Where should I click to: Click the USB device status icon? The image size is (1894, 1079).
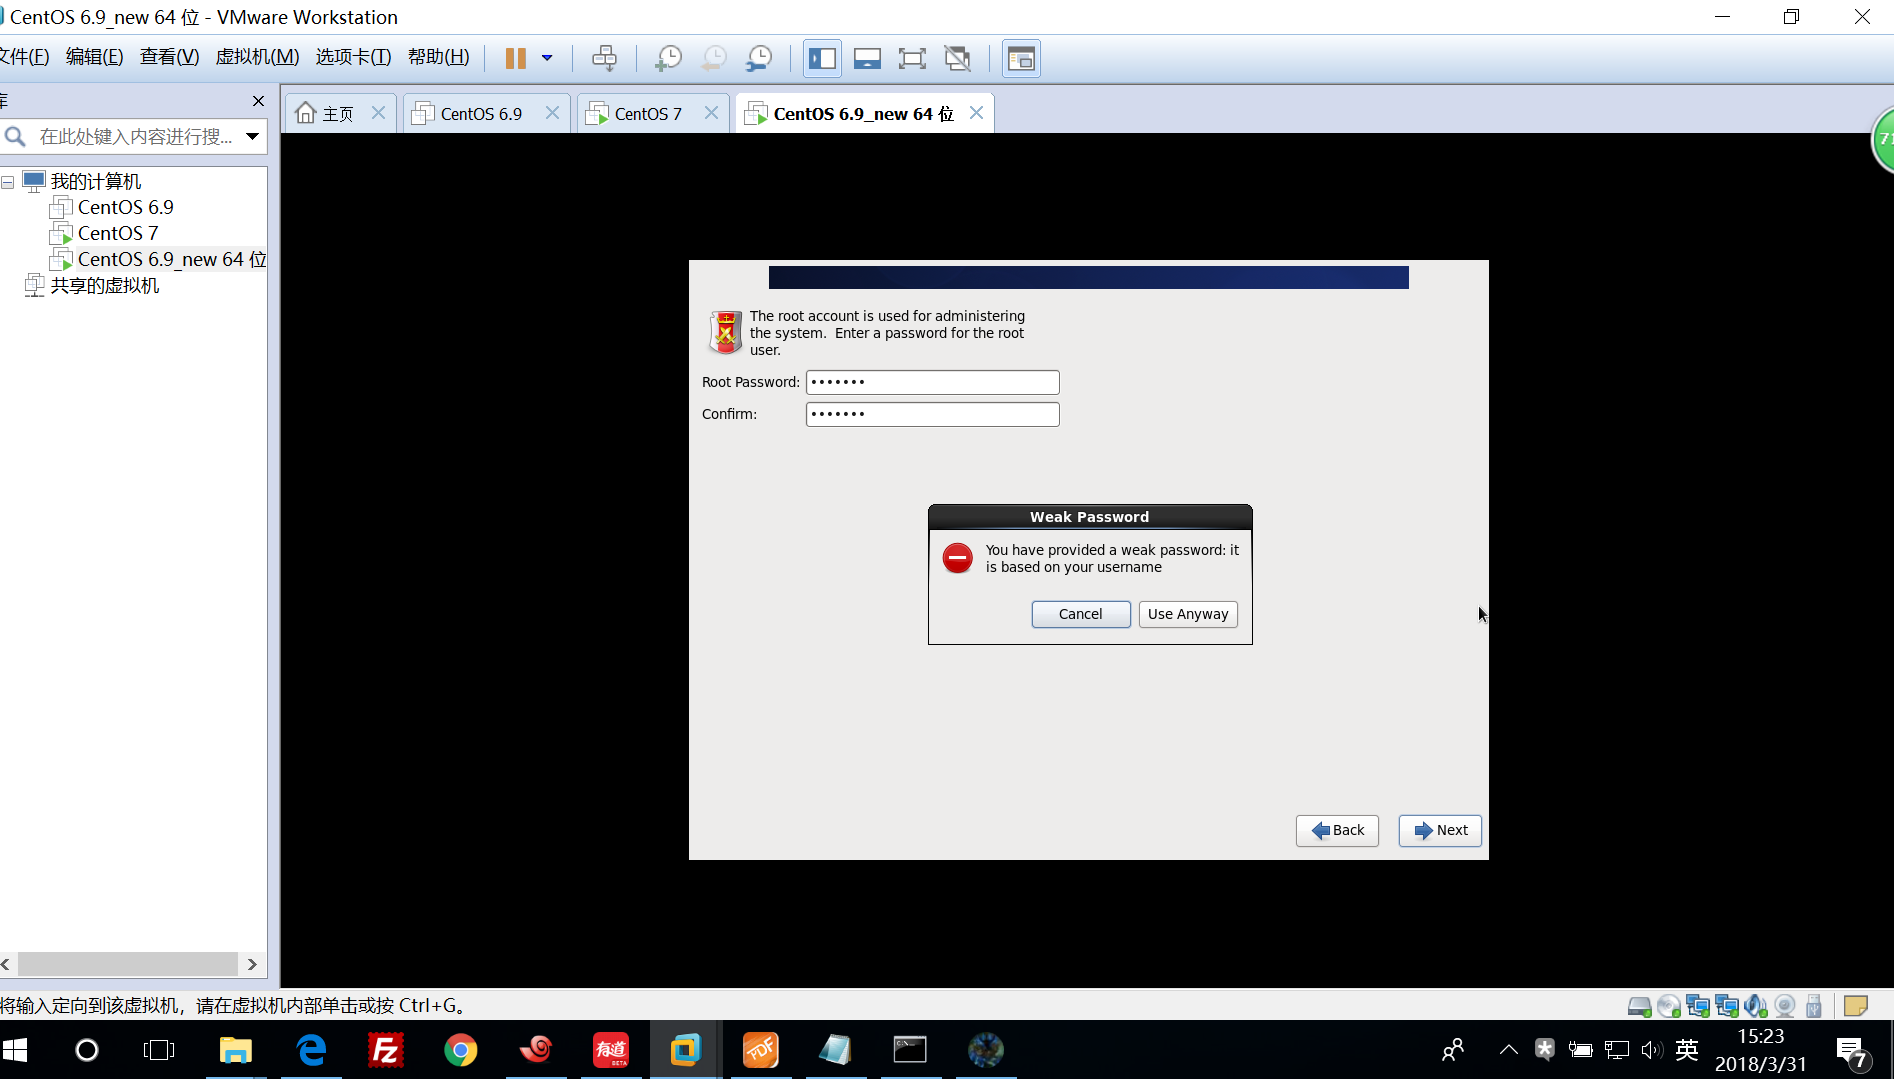click(1813, 1006)
